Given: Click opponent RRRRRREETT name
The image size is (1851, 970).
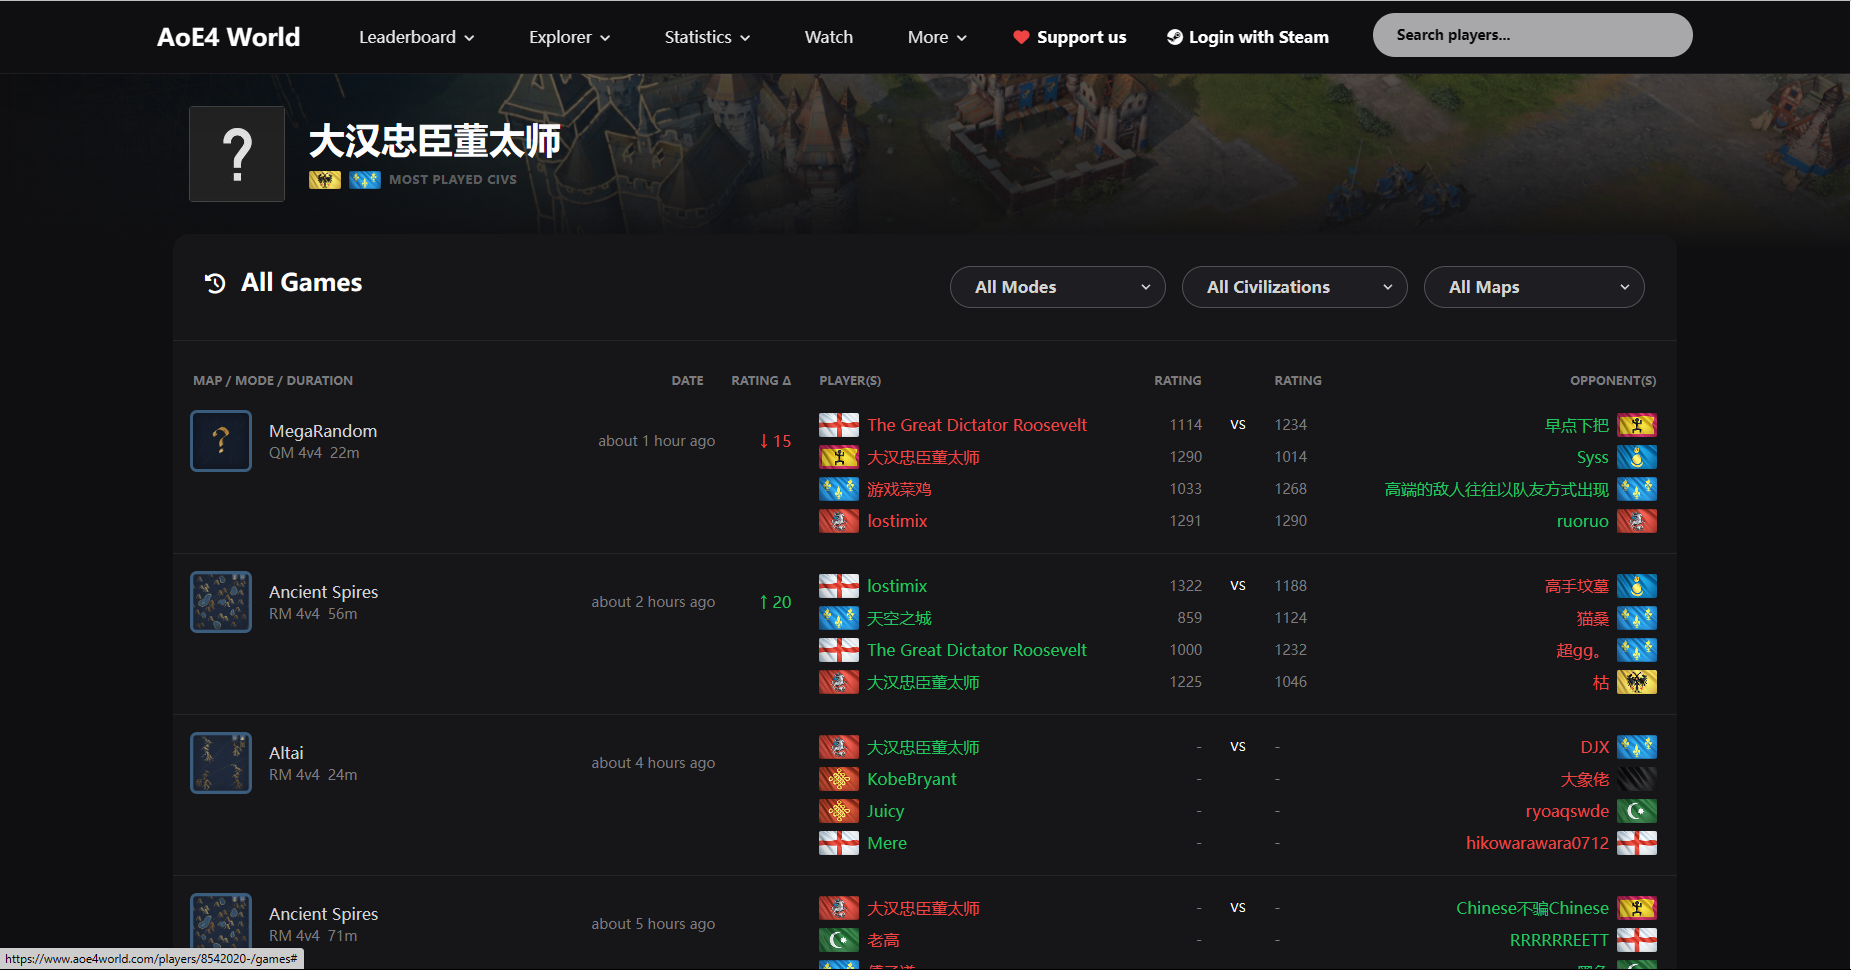Looking at the screenshot, I should [x=1559, y=940].
